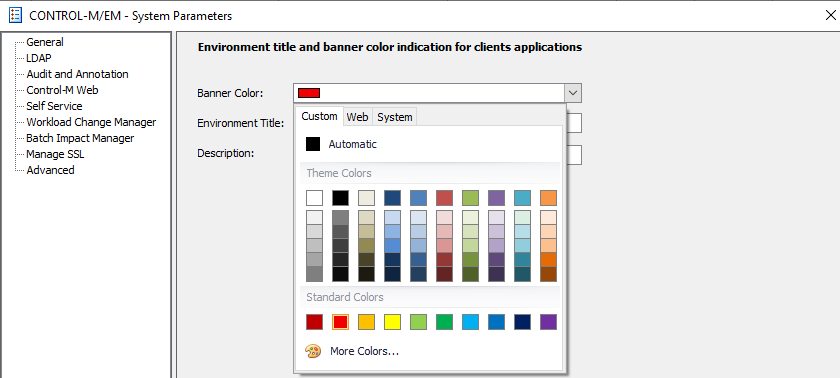Pick the black theme color swatch
The height and width of the screenshot is (378, 840).
click(x=340, y=198)
